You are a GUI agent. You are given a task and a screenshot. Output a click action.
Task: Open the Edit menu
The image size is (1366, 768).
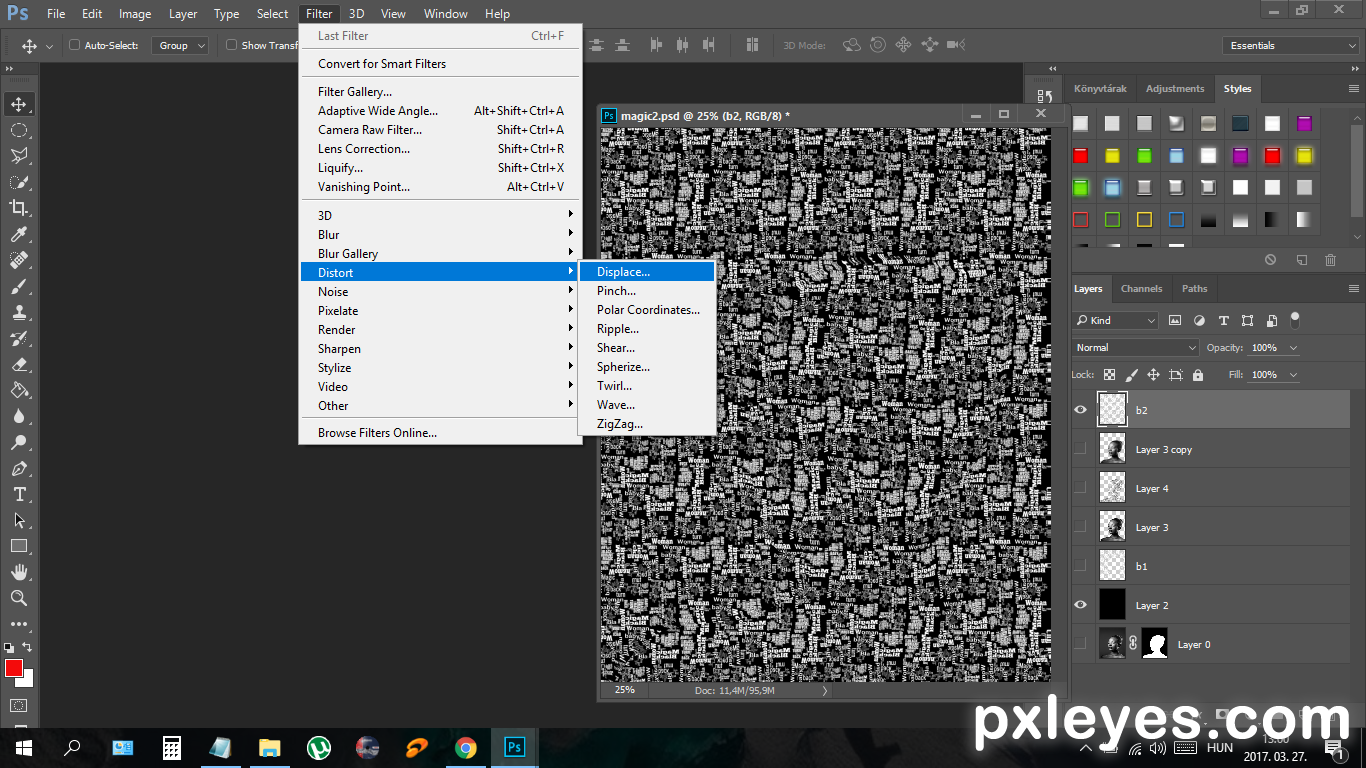point(92,14)
